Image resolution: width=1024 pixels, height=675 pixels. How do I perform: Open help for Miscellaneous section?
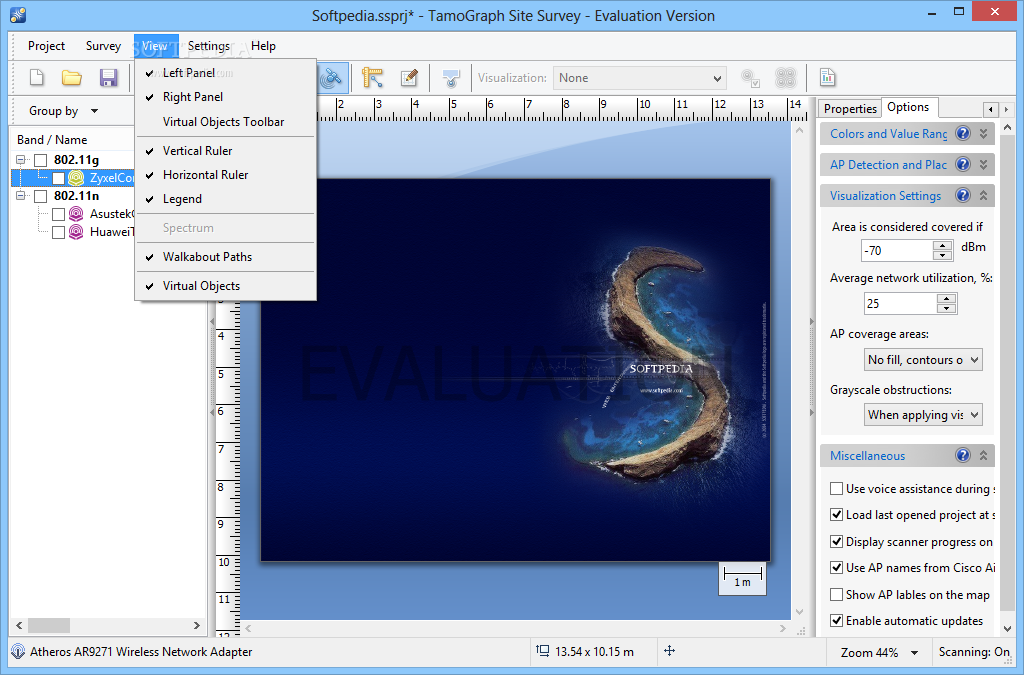963,455
